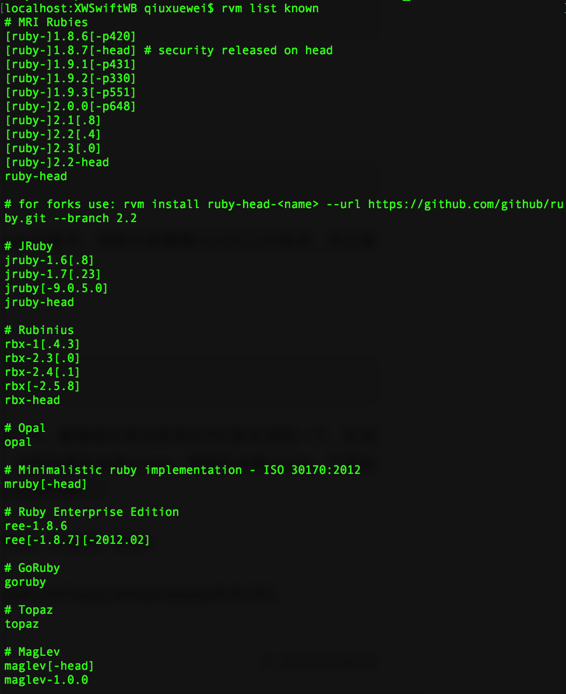Click the [ruby-]1.8.6[-p420] line
The height and width of the screenshot is (694, 566).
70,36
